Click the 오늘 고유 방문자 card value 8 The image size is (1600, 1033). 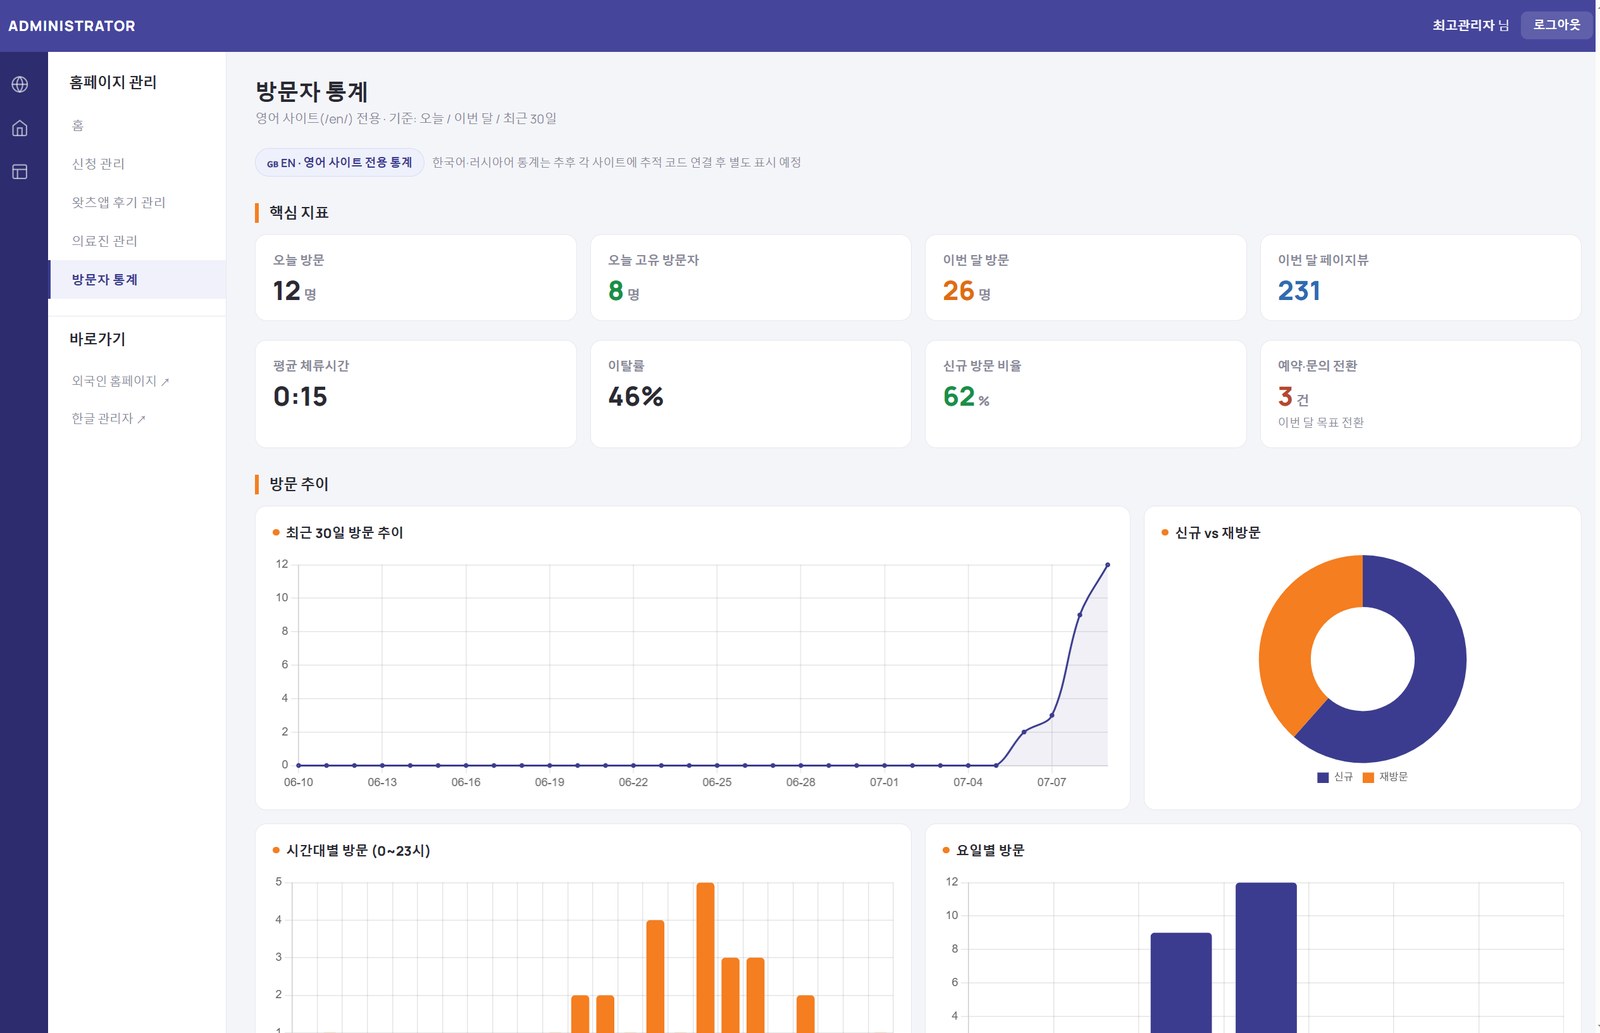(x=616, y=291)
